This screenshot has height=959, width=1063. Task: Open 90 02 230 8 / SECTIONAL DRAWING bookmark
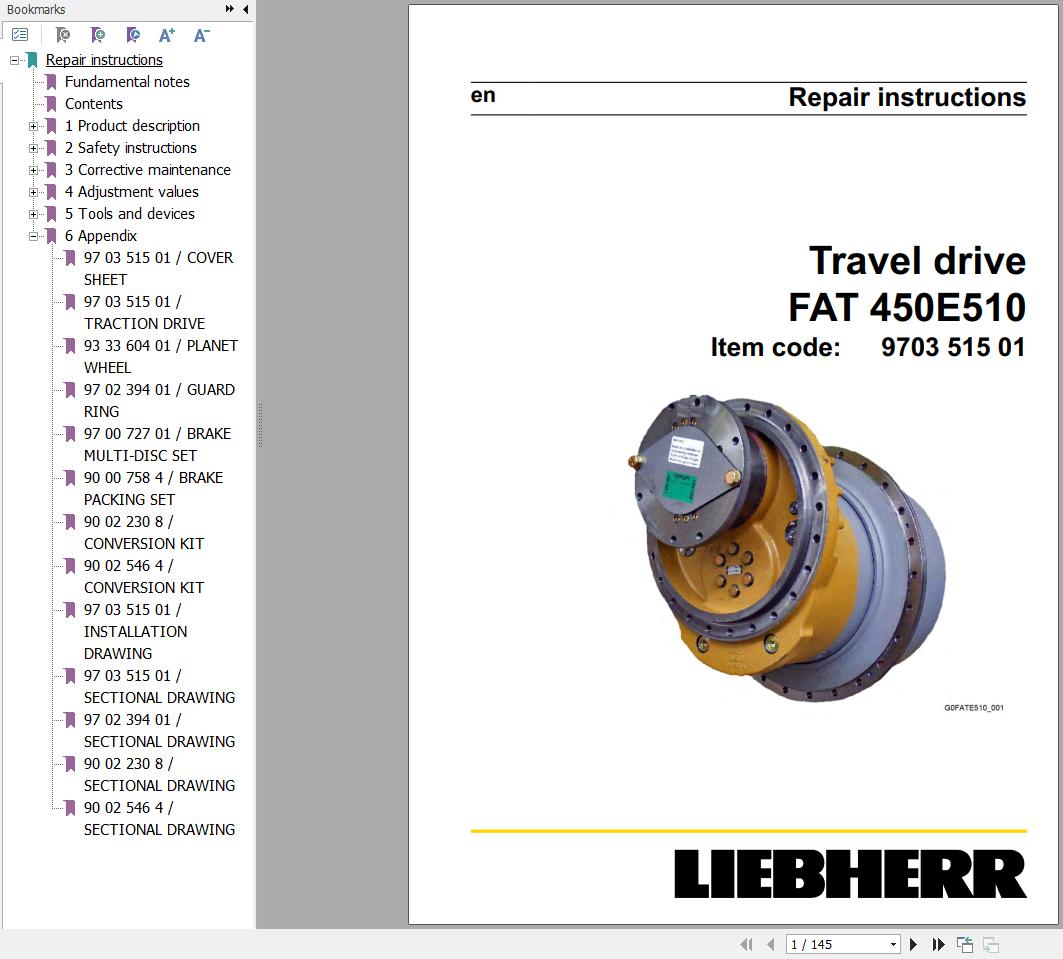point(159,775)
